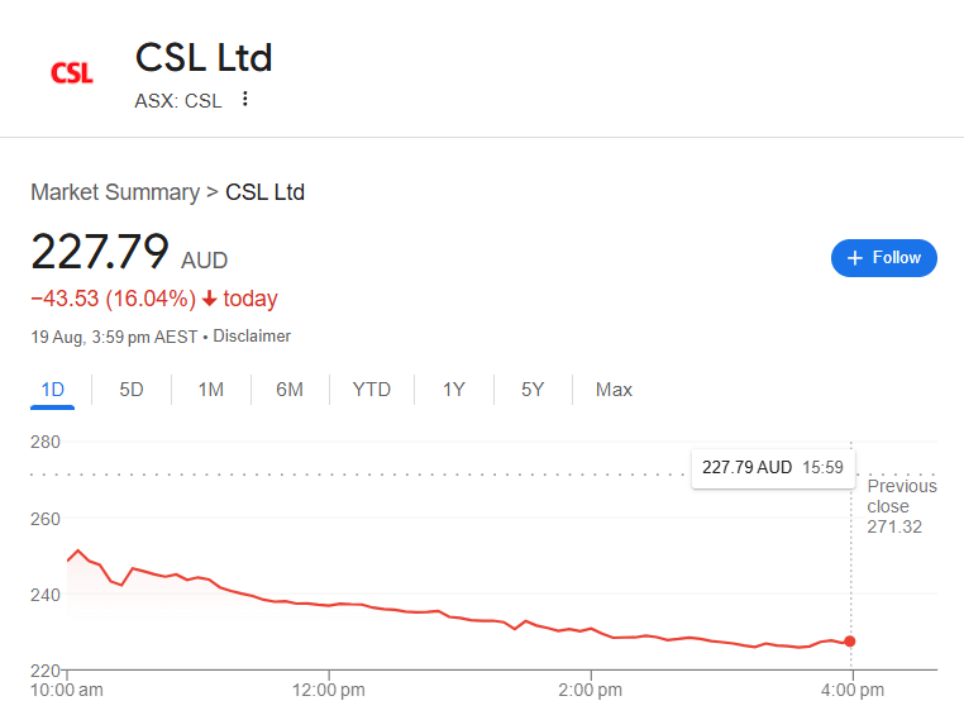Switch to the 5D chart range
Image resolution: width=964 pixels, height=720 pixels.
[131, 389]
